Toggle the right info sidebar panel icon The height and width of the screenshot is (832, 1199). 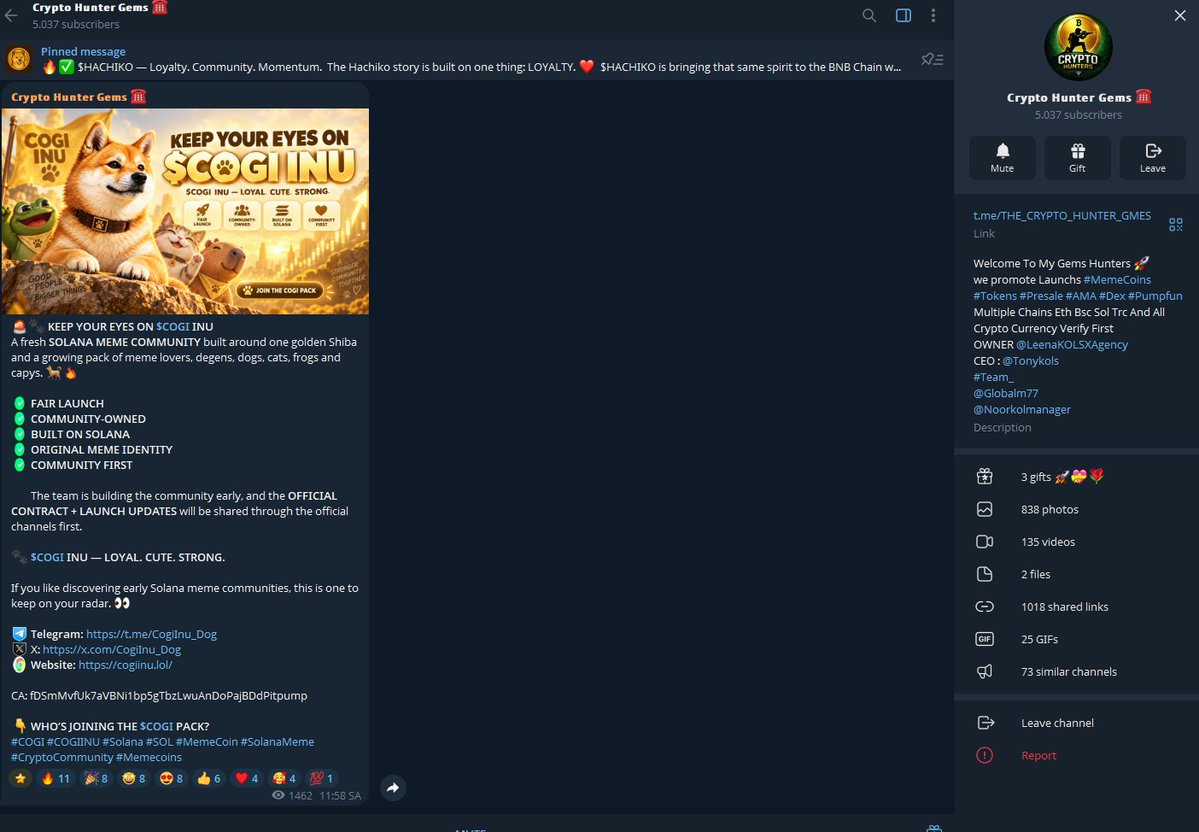[x=903, y=15]
